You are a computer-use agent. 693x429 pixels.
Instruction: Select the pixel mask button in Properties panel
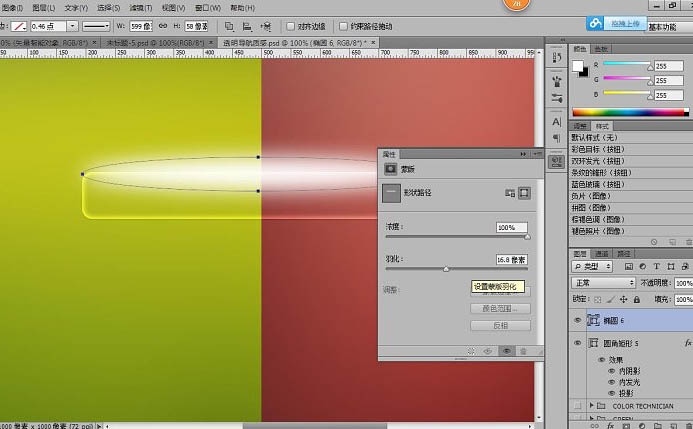pos(510,193)
